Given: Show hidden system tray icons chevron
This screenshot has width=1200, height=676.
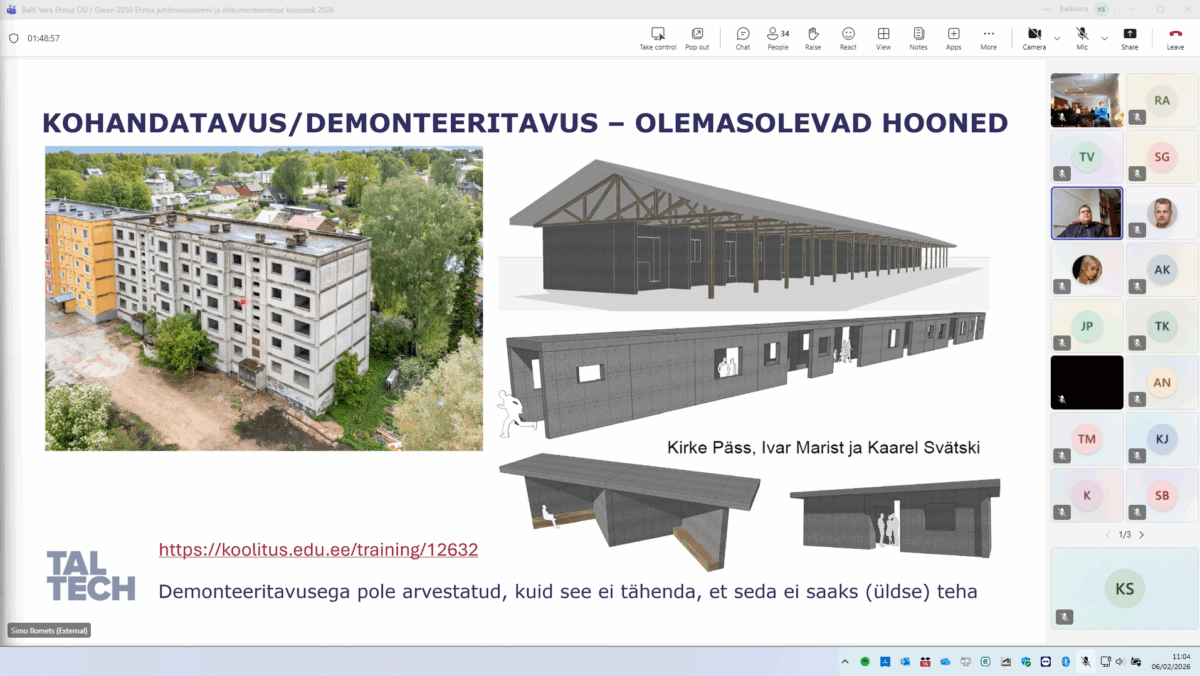Looking at the screenshot, I should point(845,661).
